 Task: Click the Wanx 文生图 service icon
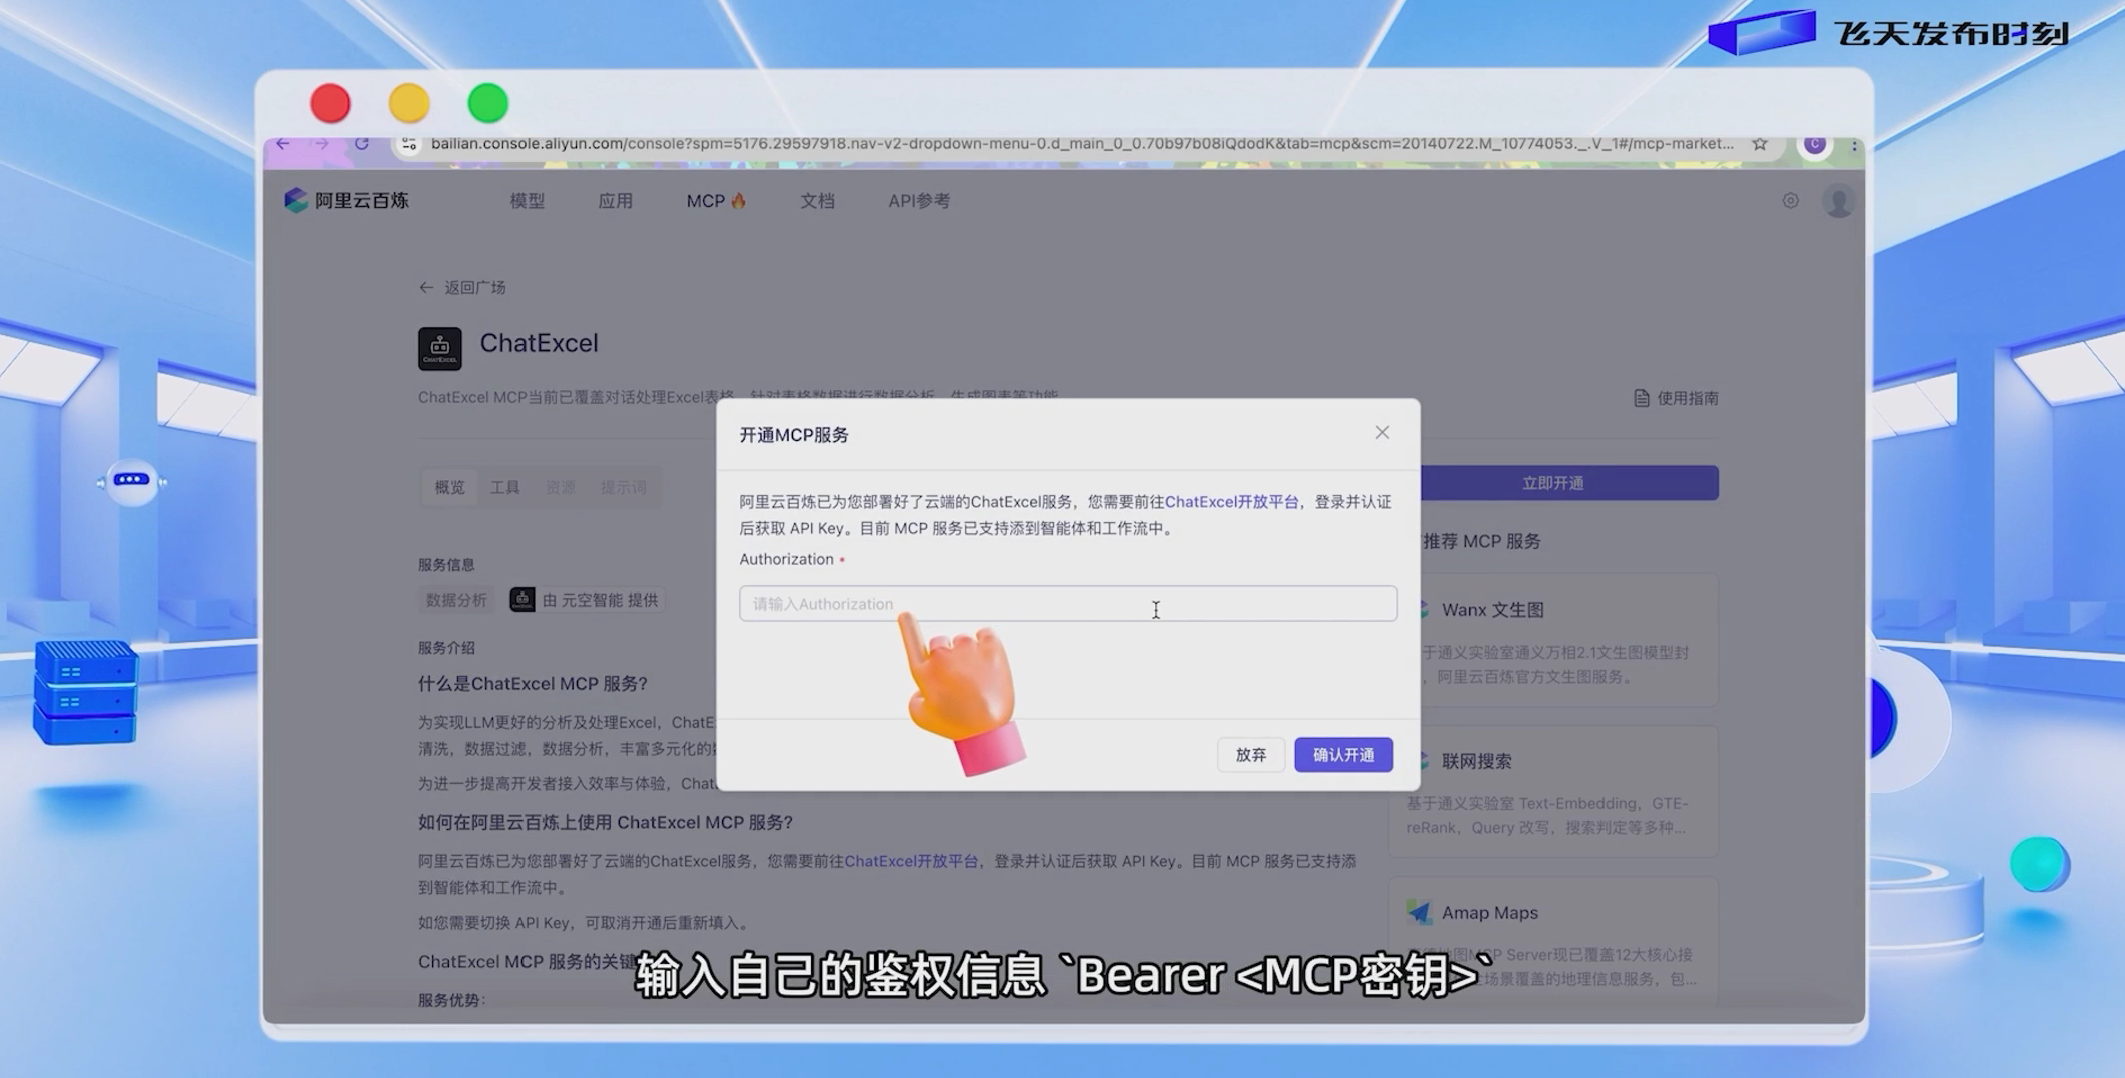(x=1423, y=609)
